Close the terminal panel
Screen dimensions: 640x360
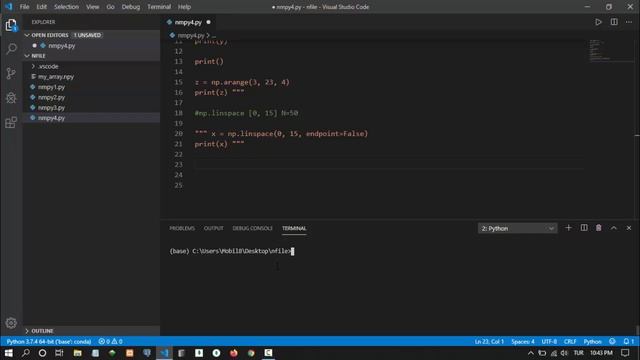point(629,228)
